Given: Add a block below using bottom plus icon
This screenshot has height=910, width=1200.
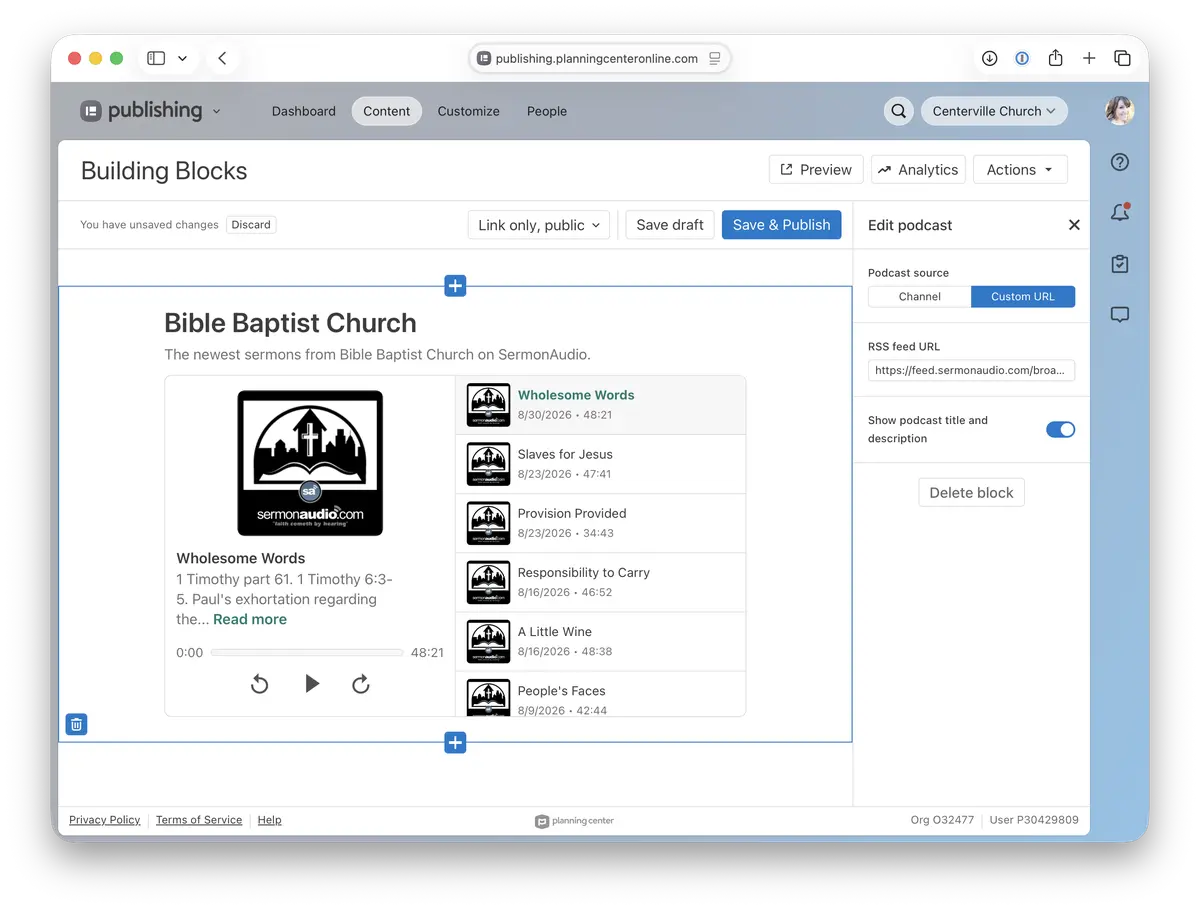Looking at the screenshot, I should 455,742.
